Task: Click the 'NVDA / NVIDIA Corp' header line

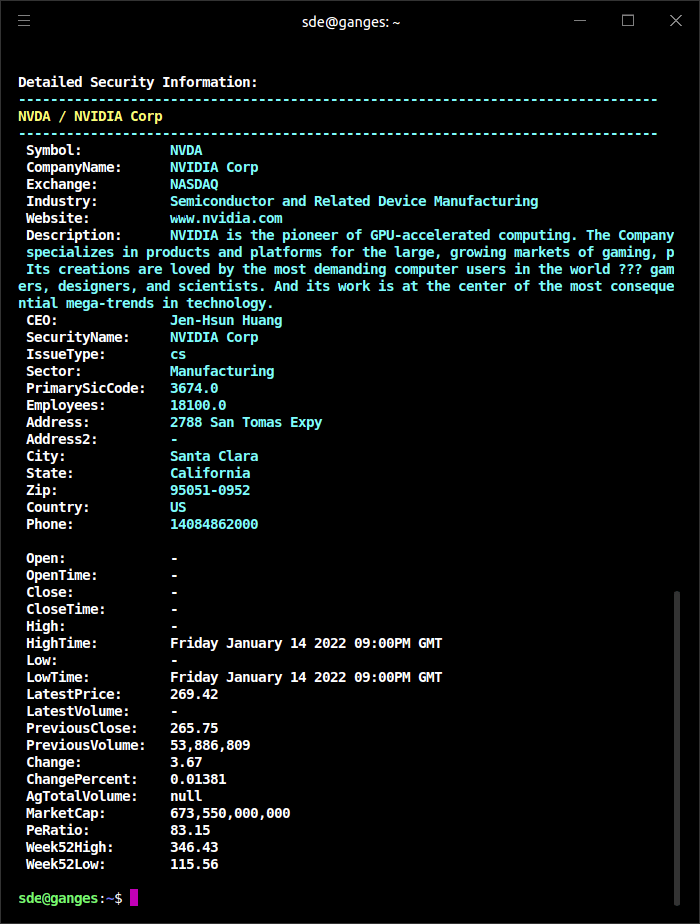Action: click(x=90, y=117)
